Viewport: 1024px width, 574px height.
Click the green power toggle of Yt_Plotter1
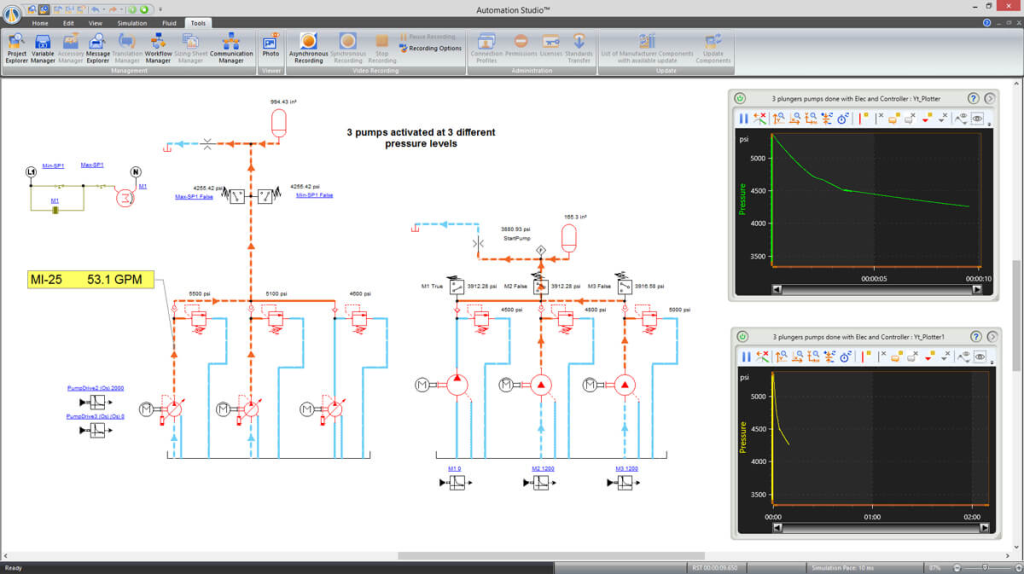pyautogui.click(x=743, y=336)
